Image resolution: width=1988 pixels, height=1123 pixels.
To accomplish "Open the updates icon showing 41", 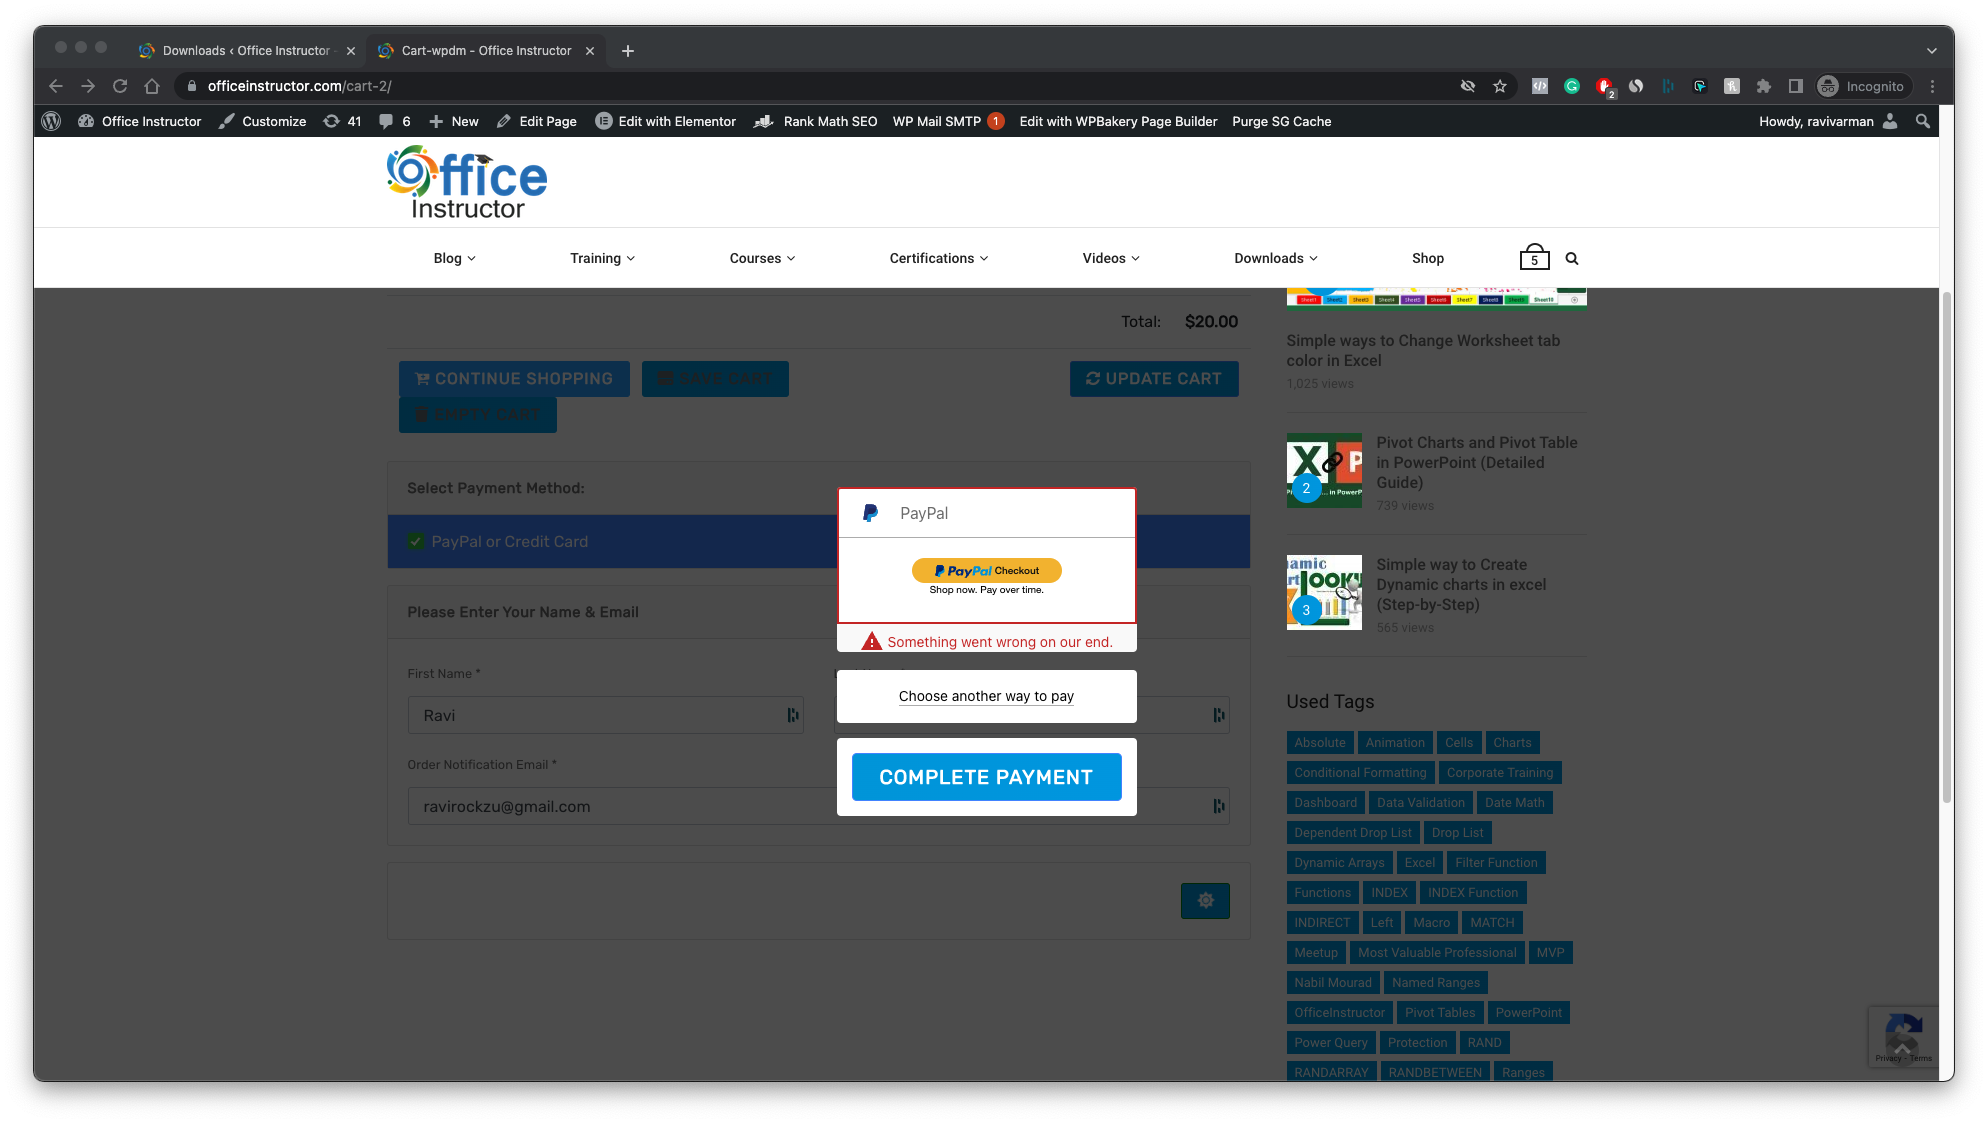I will coord(342,121).
